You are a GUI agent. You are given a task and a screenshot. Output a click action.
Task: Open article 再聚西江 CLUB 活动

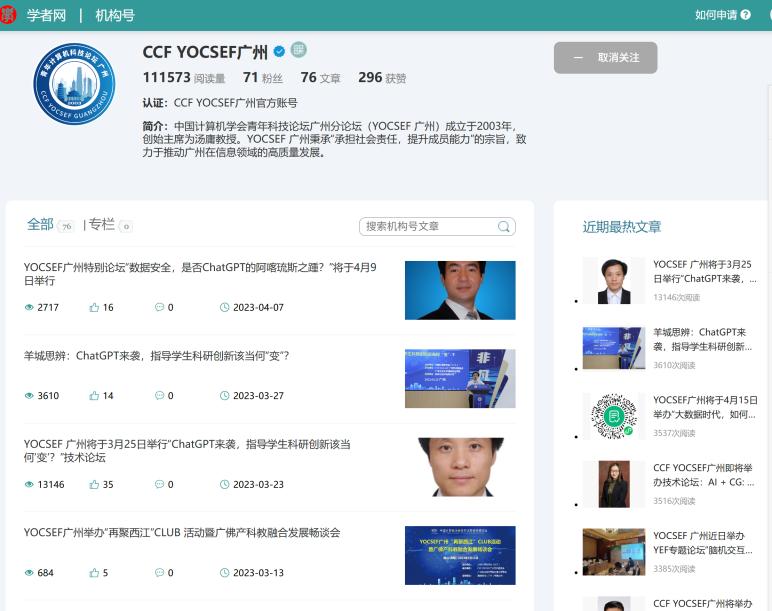tap(182, 533)
